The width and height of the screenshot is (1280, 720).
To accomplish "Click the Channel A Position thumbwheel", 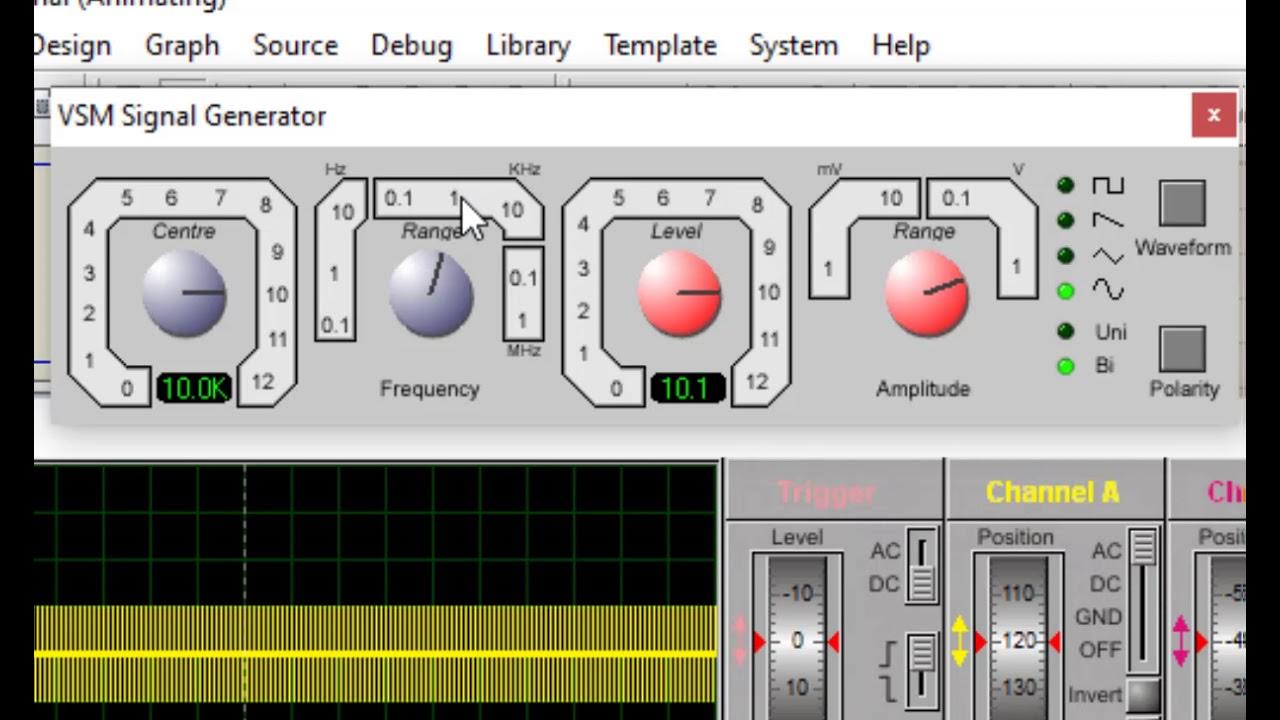I will pyautogui.click(x=1018, y=638).
